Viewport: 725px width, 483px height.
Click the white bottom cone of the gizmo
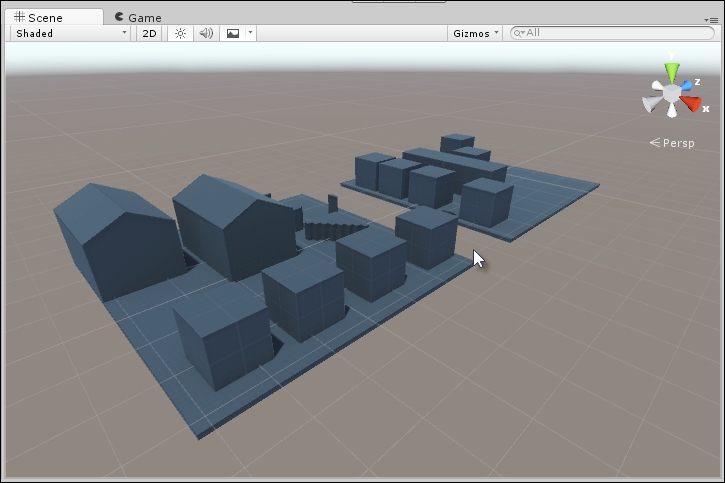tap(672, 113)
